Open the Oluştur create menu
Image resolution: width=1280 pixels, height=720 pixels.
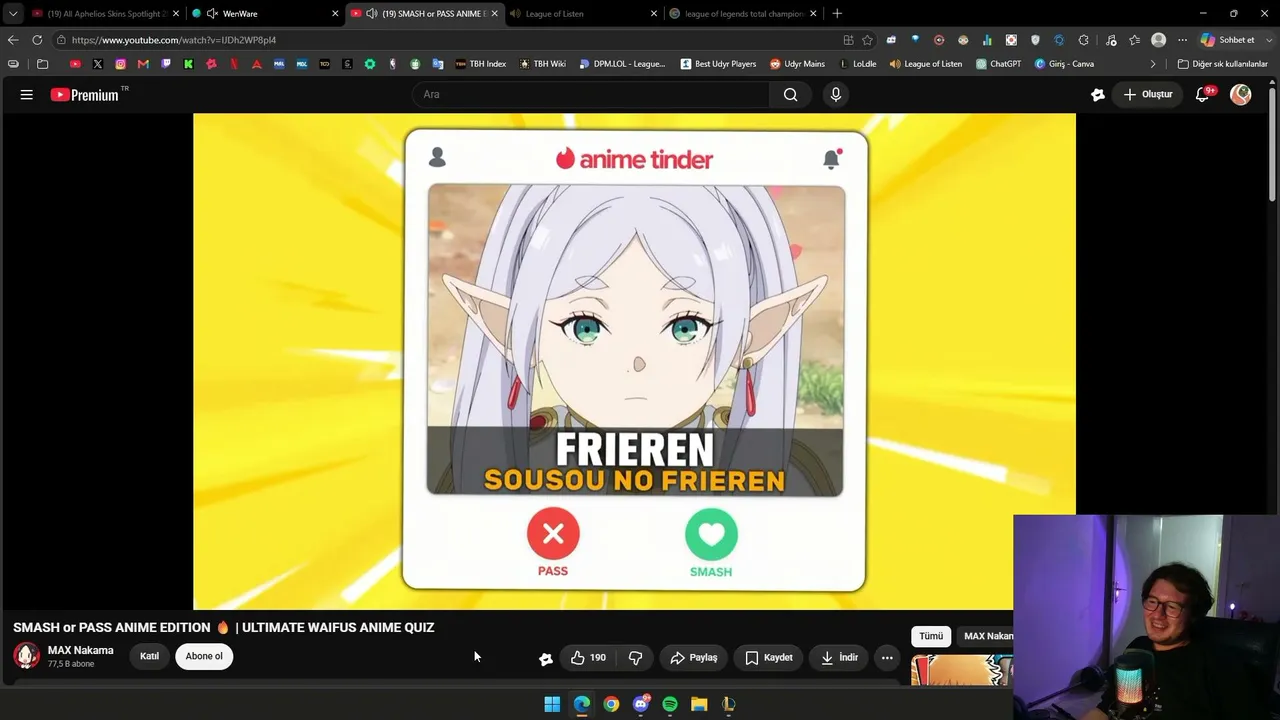pyautogui.click(x=1147, y=95)
